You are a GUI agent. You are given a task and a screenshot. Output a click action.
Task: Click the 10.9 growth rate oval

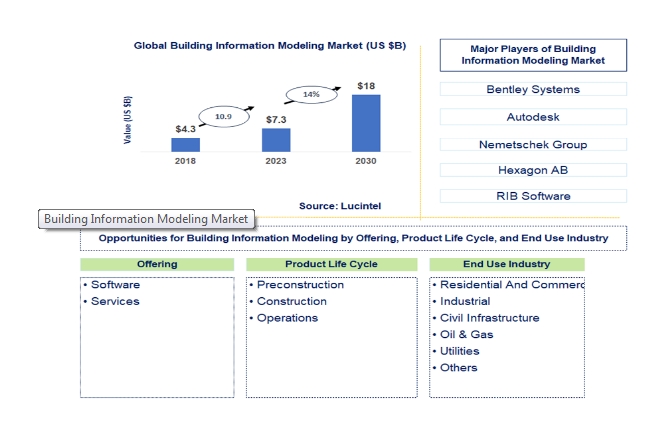pos(224,117)
